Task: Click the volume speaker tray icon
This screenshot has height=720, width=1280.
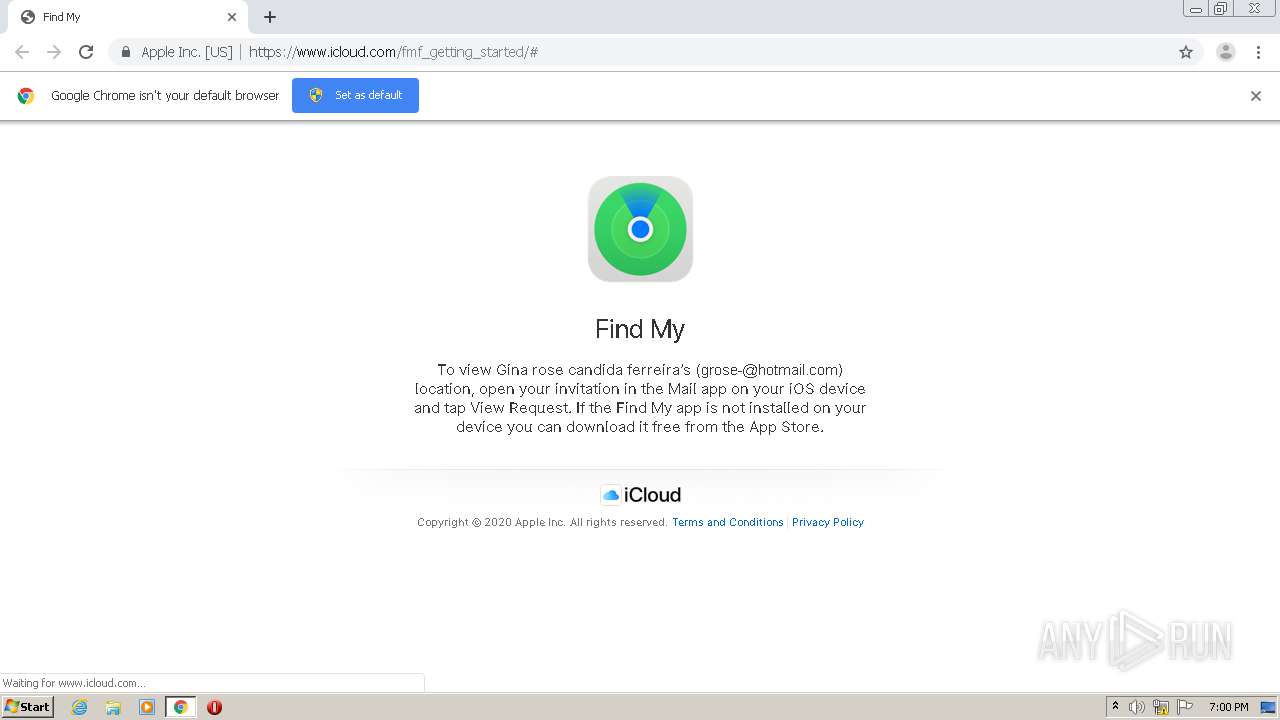Action: point(1137,707)
